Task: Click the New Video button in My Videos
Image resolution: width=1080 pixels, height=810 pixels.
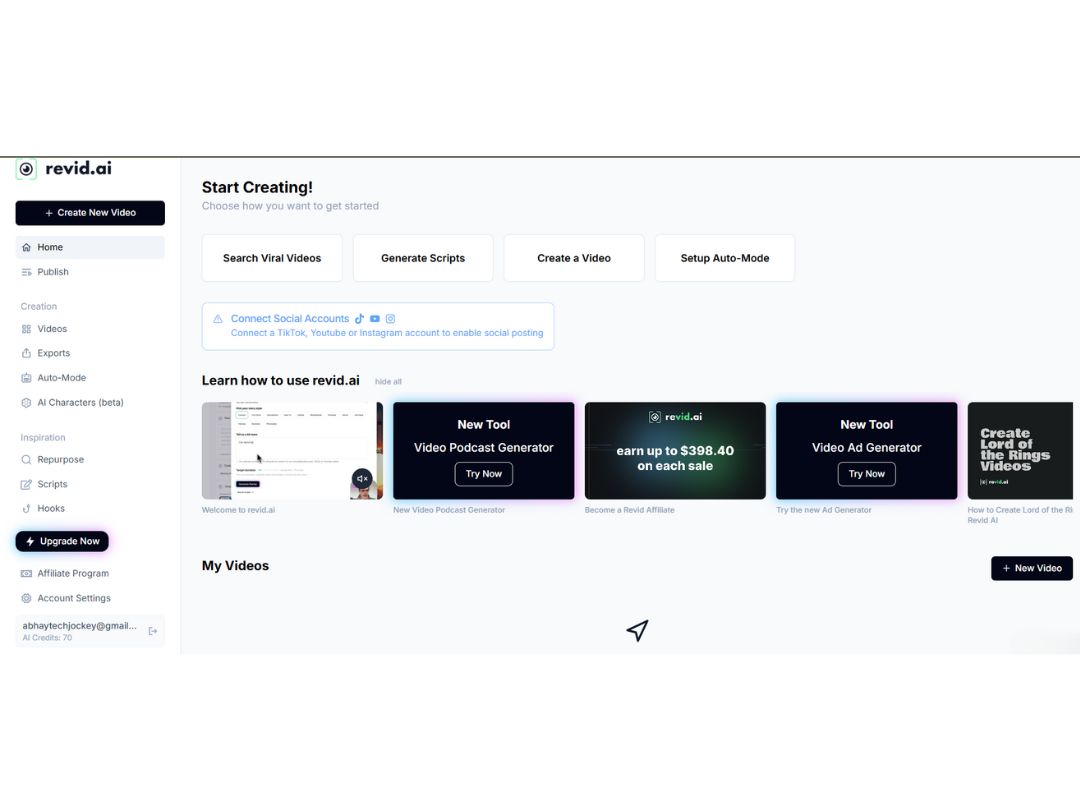Action: (x=1032, y=568)
